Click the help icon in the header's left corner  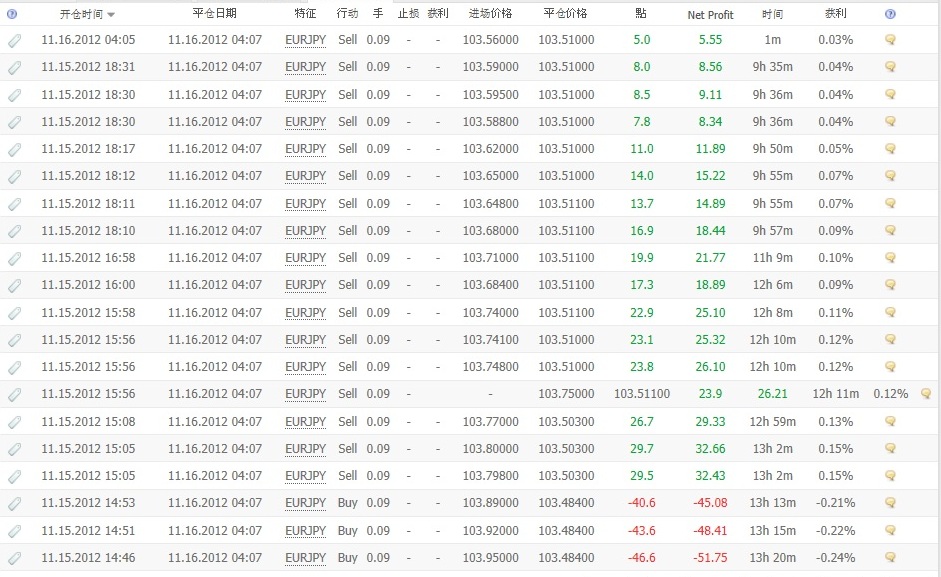(12, 14)
